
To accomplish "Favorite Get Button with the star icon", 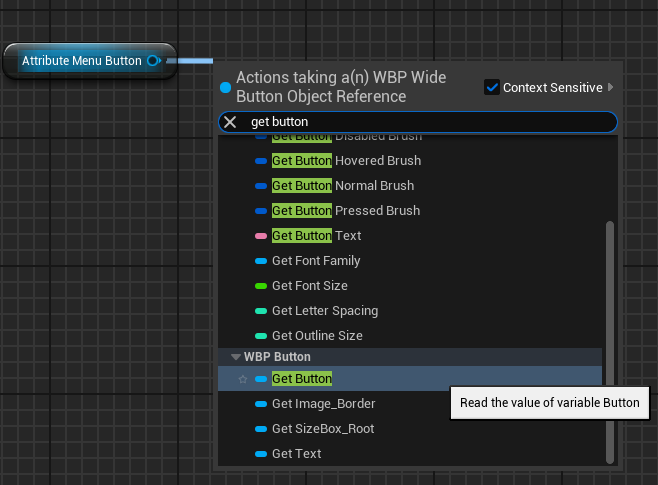I will (x=243, y=379).
